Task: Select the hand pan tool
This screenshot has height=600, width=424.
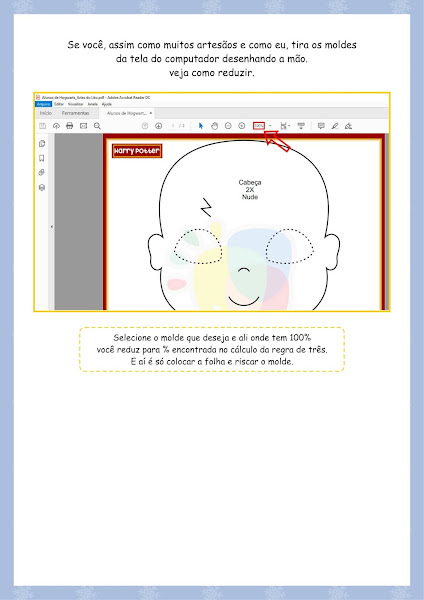Action: coord(214,126)
